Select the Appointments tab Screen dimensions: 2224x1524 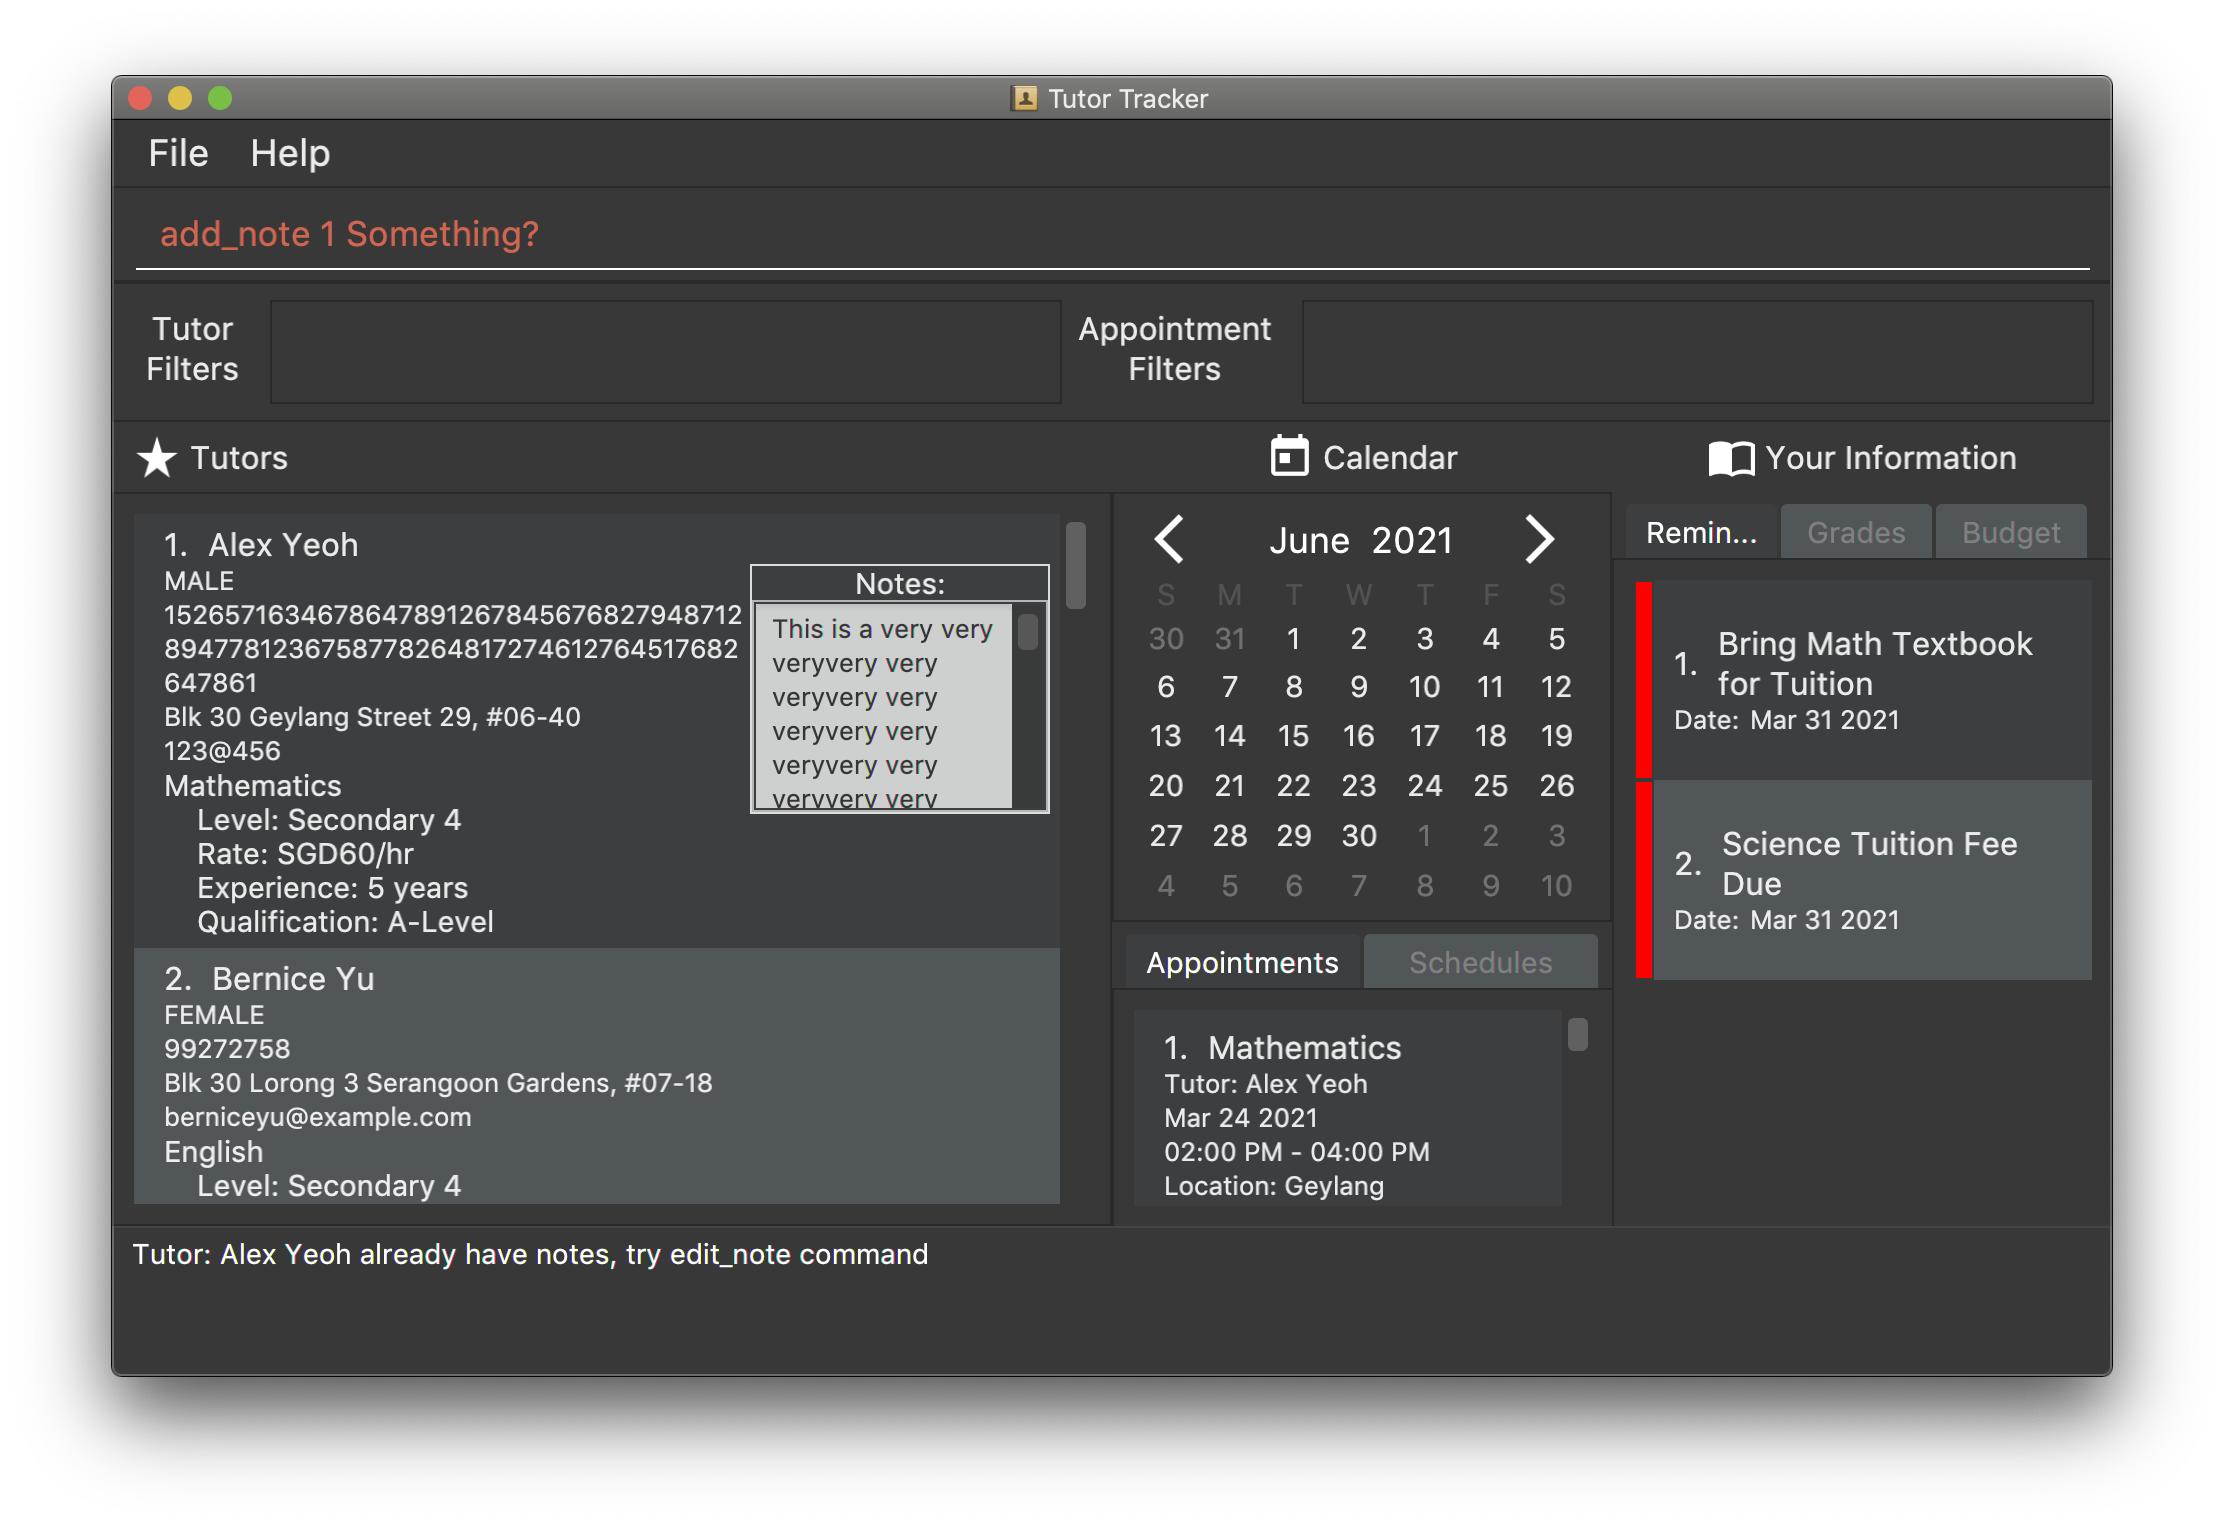(x=1242, y=962)
